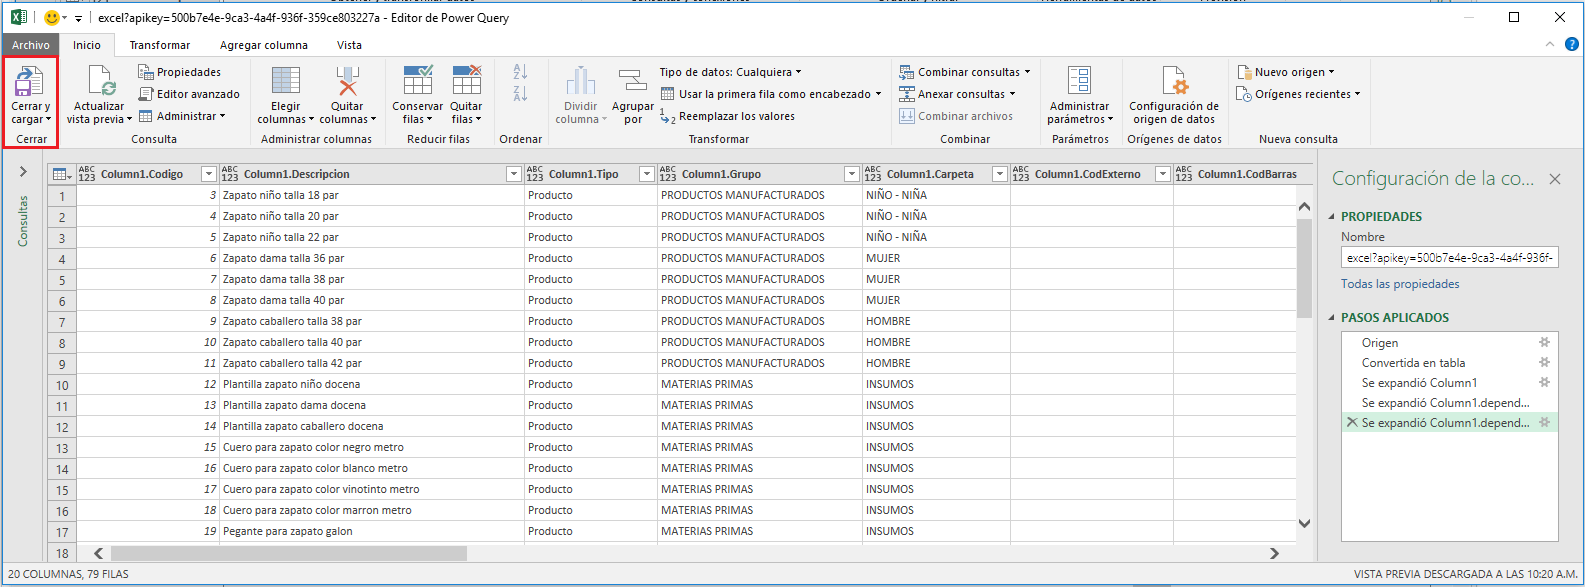This screenshot has height=587, width=1585.
Task: Open Configuración de origen de datos
Action: [x=1173, y=83]
